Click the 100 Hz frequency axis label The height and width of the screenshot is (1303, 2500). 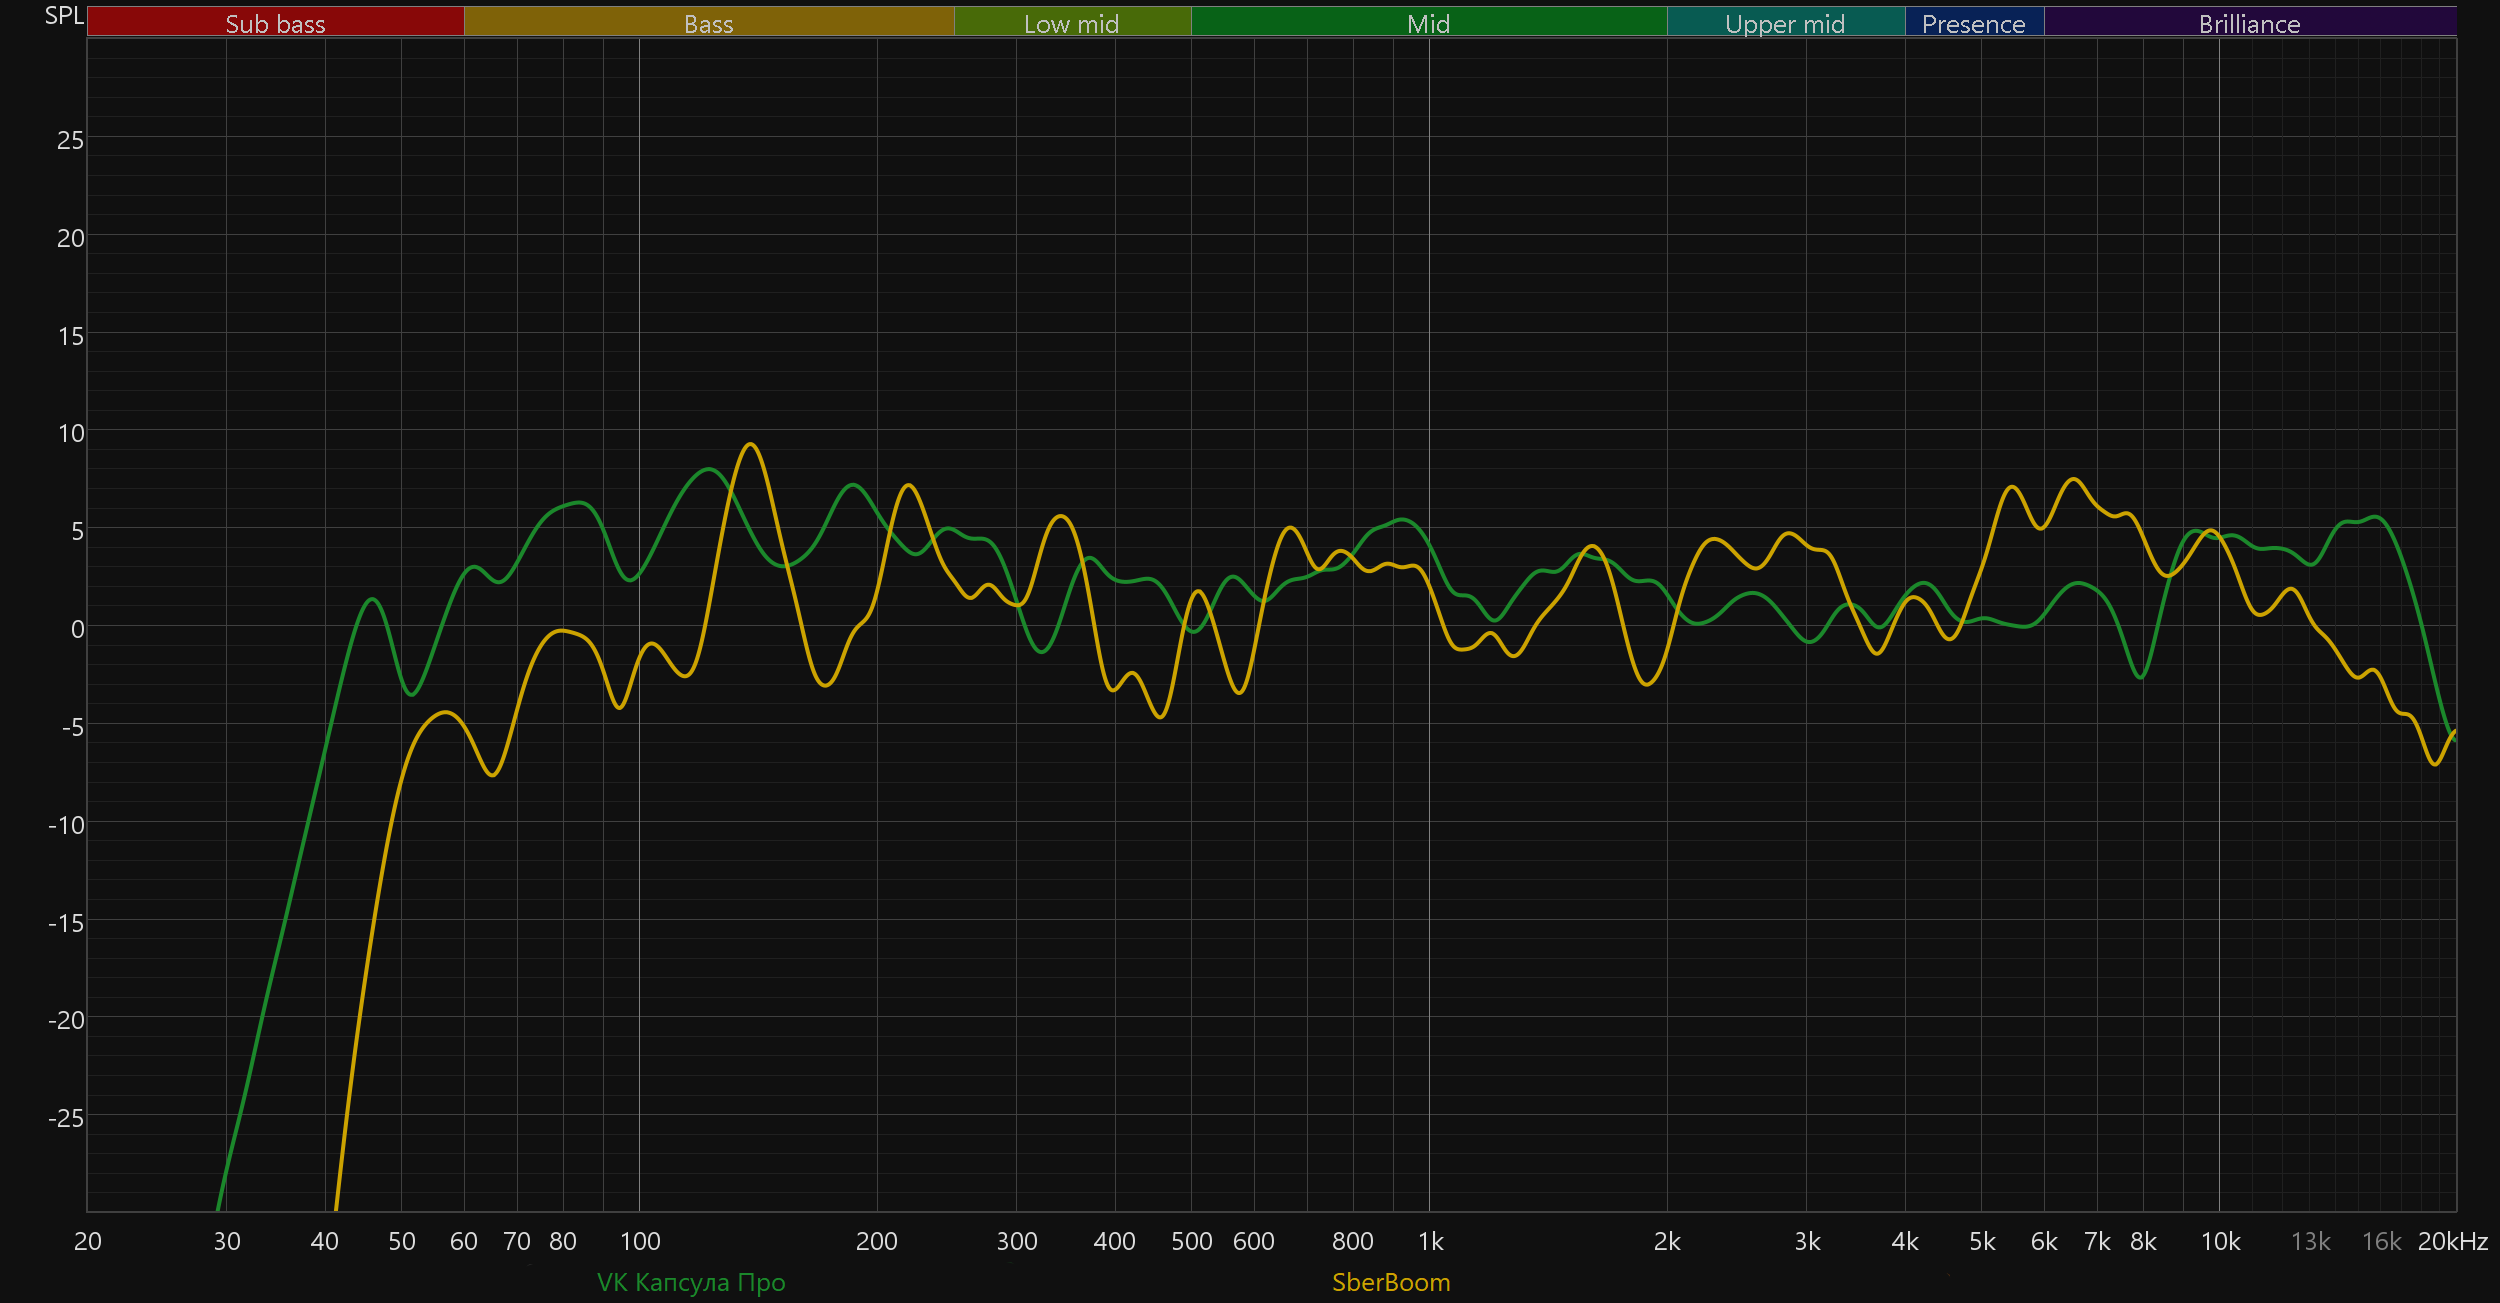(x=640, y=1242)
